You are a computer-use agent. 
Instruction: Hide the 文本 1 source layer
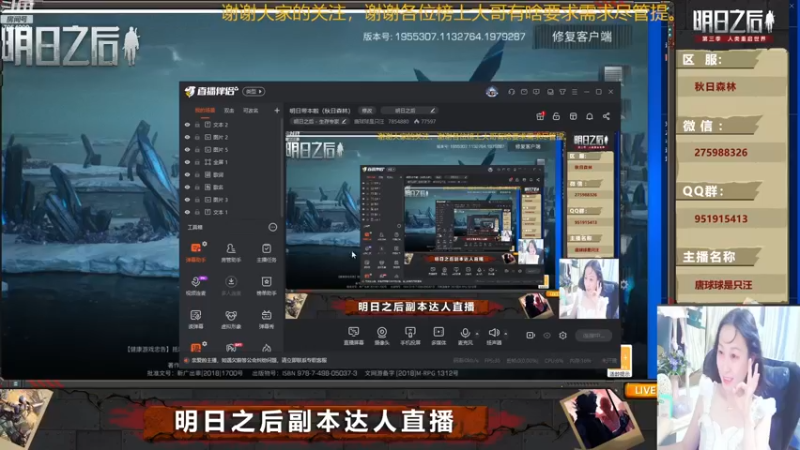point(187,212)
